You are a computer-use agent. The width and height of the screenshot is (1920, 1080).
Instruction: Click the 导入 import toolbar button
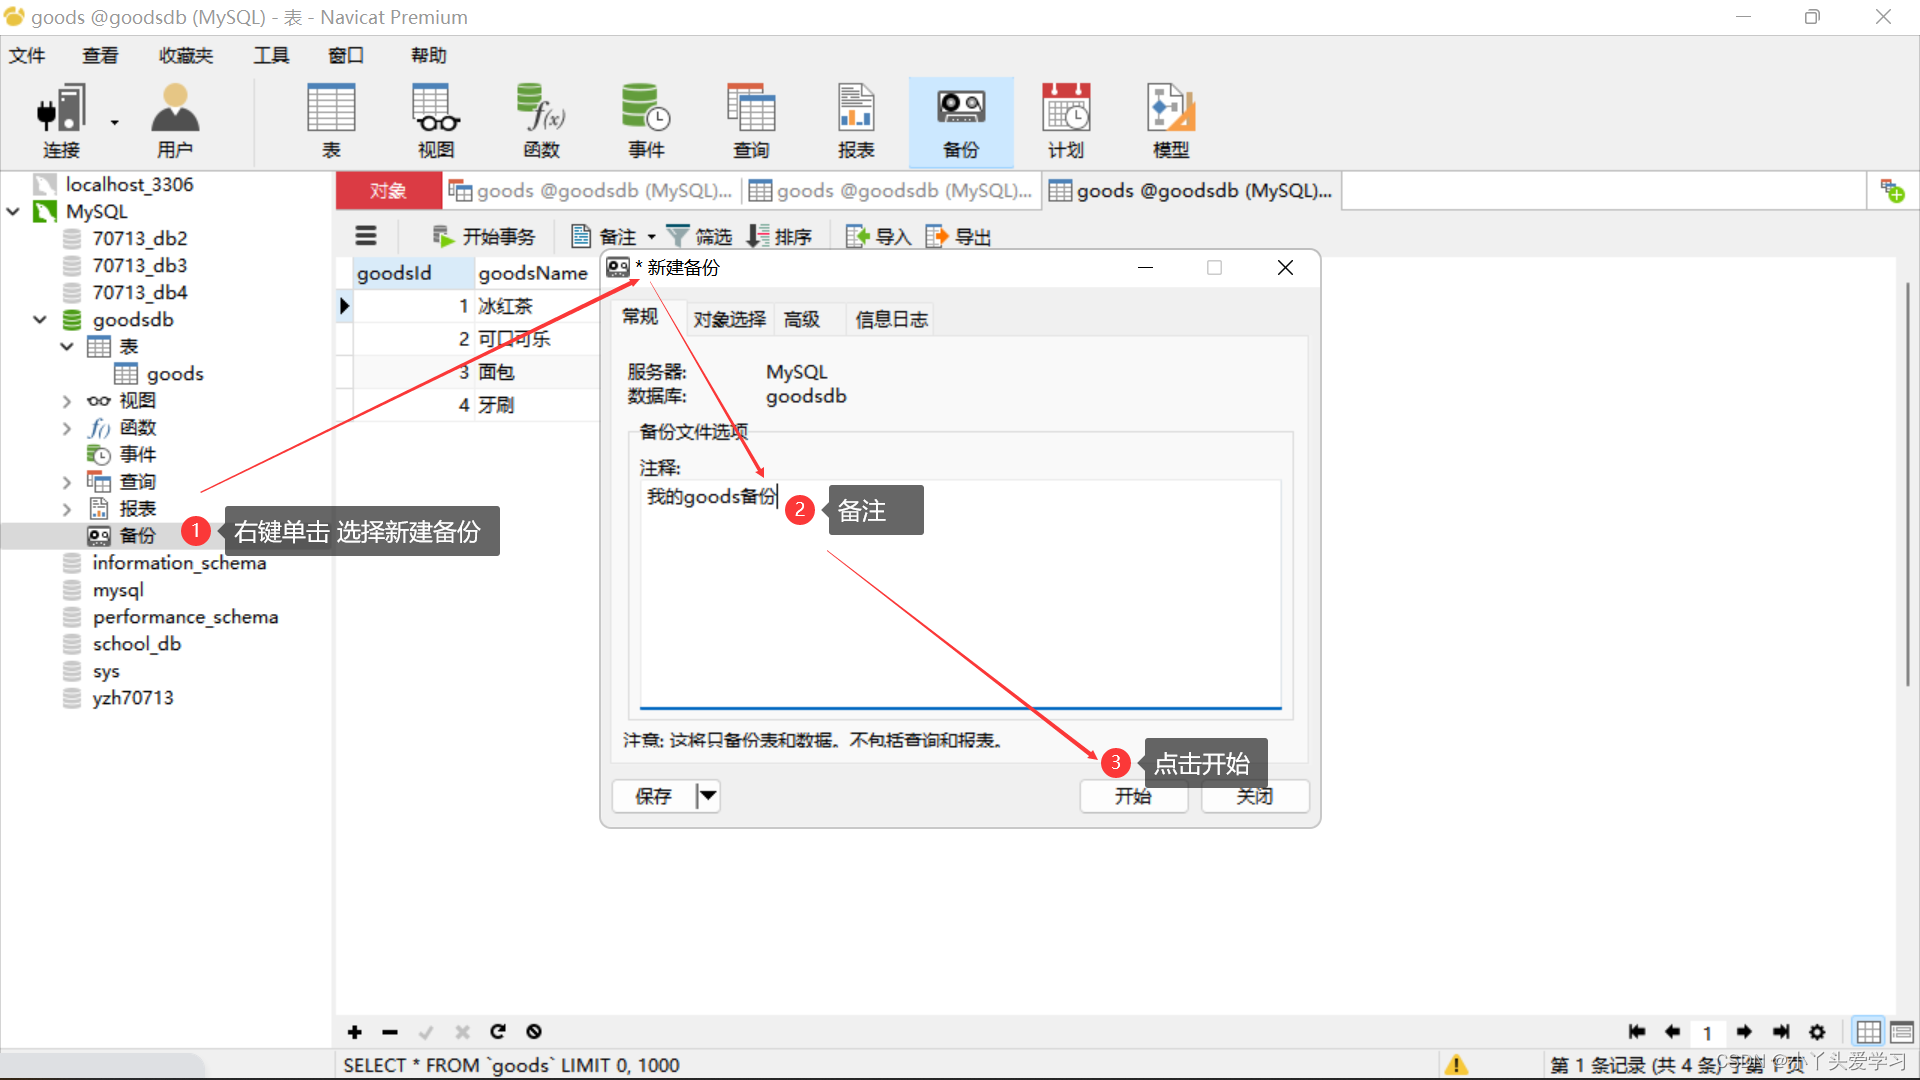pyautogui.click(x=878, y=236)
